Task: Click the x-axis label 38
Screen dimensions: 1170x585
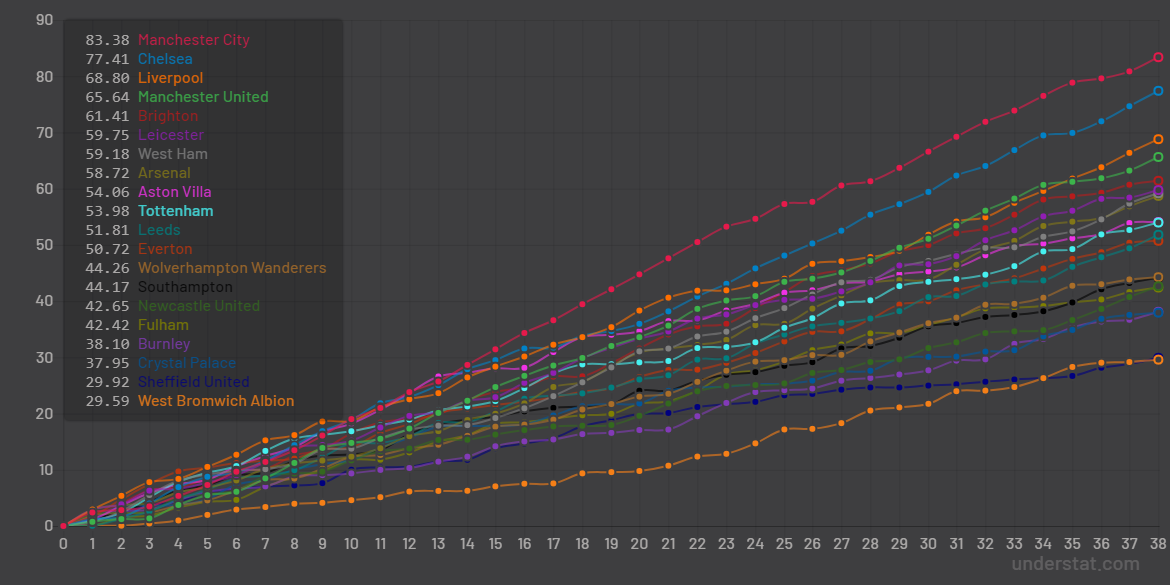Action: [1157, 543]
